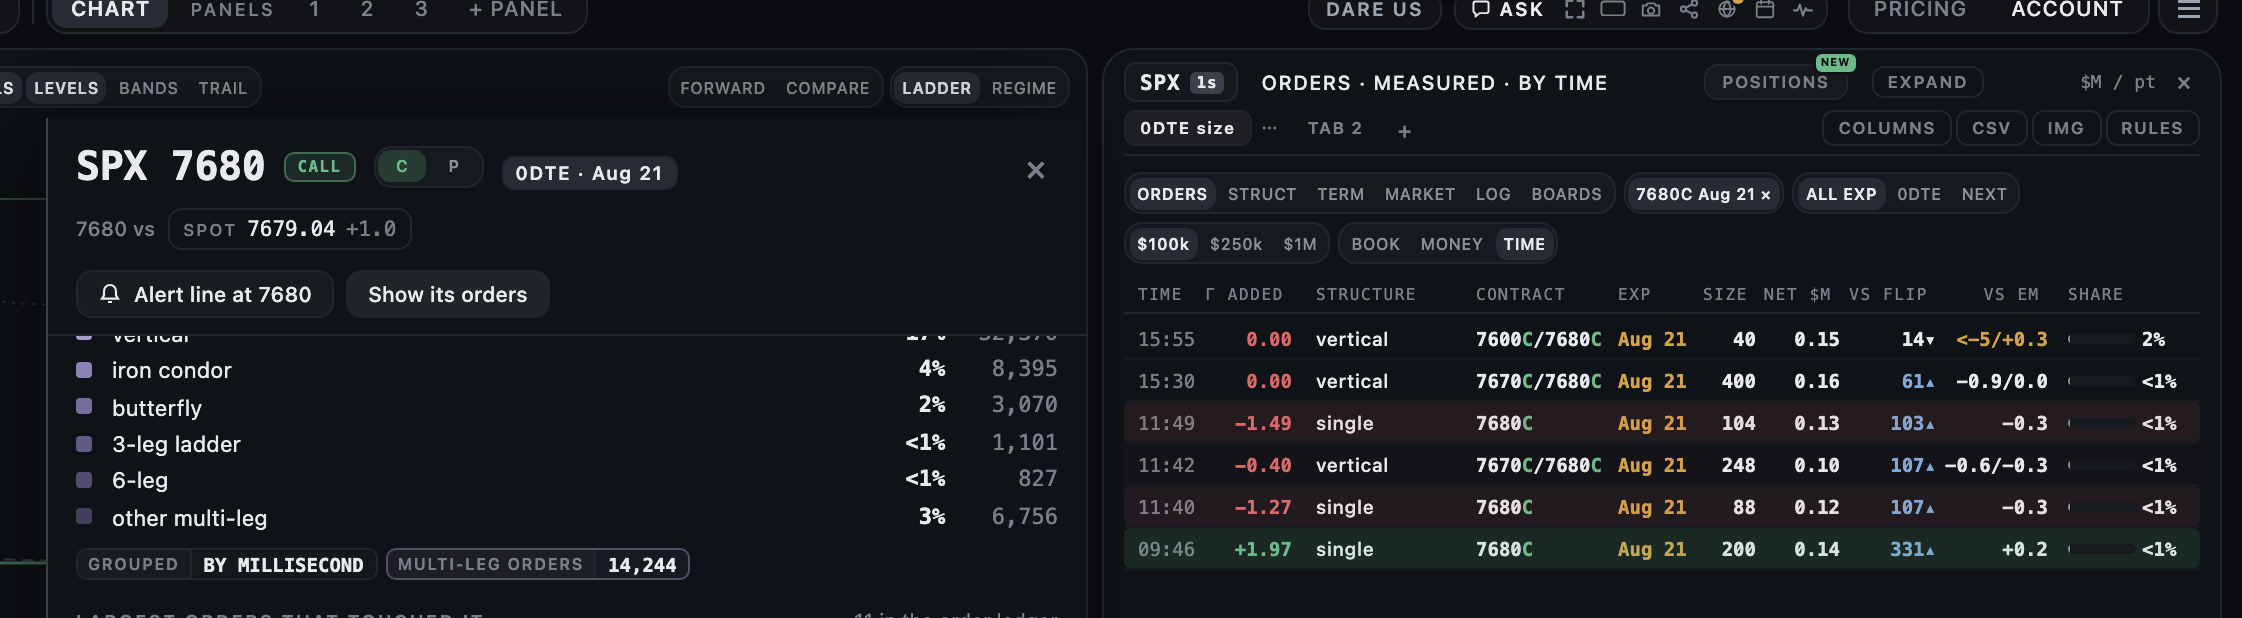Open the calendar icon
This screenshot has width=2242, height=618.
(1765, 10)
